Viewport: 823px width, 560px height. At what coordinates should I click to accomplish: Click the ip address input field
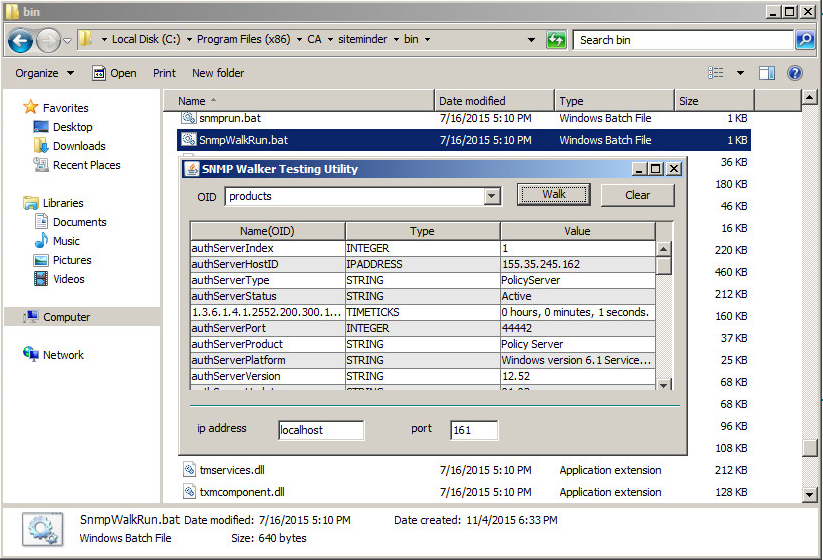pos(321,430)
